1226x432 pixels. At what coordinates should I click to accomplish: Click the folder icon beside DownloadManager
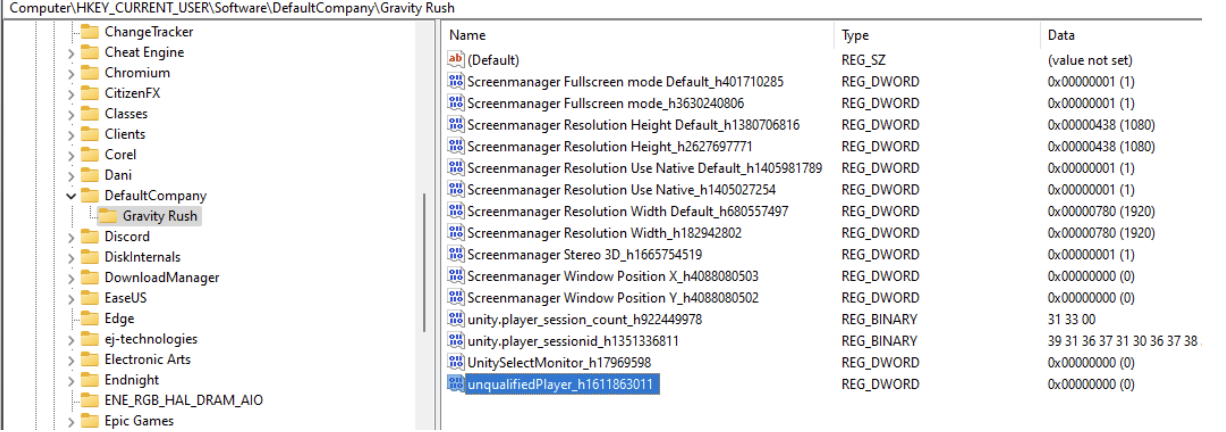pyautogui.click(x=90, y=278)
